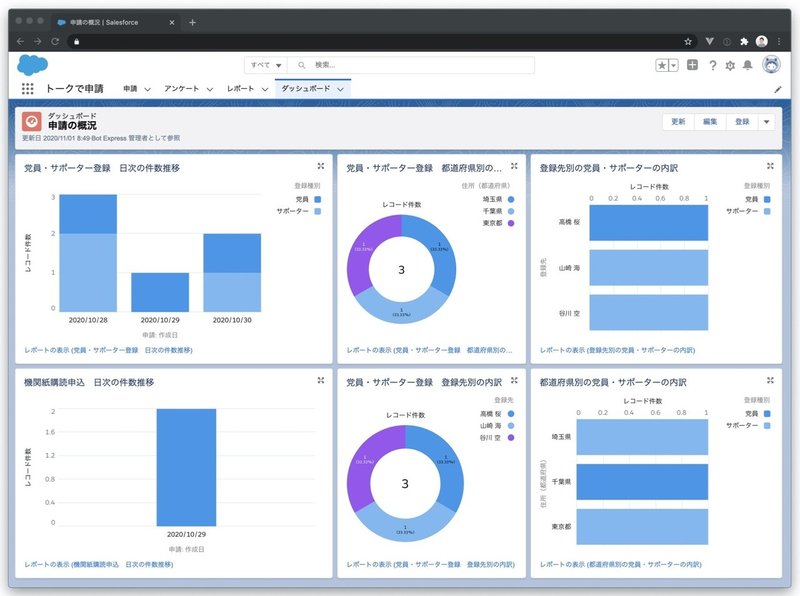800x596 pixels.
Task: Click the browser forward arrow
Action: tap(38, 41)
